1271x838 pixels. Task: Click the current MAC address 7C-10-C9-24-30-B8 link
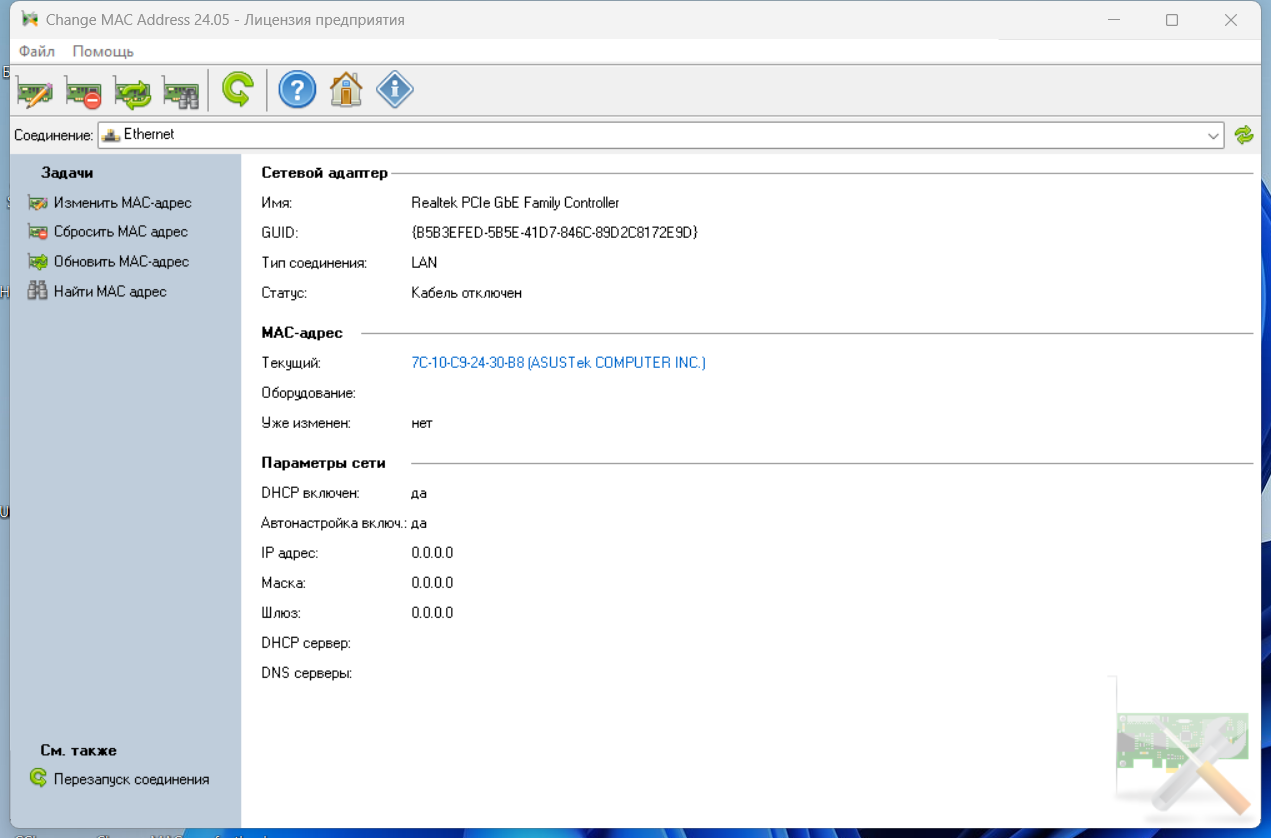pos(558,363)
